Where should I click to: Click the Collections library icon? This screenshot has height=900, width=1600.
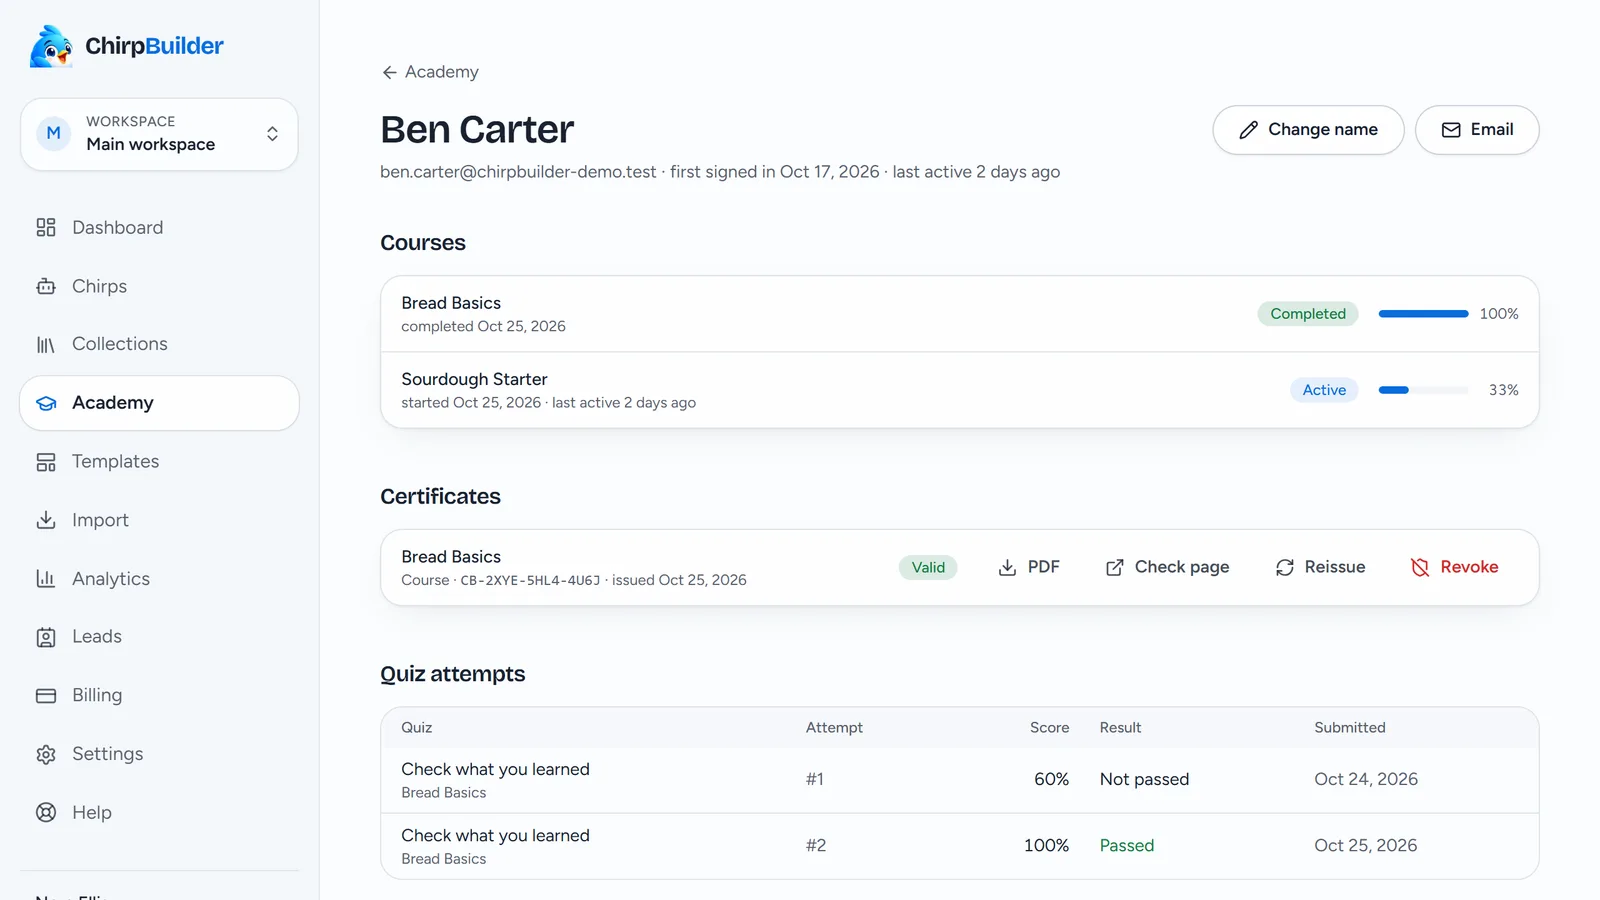[46, 345]
